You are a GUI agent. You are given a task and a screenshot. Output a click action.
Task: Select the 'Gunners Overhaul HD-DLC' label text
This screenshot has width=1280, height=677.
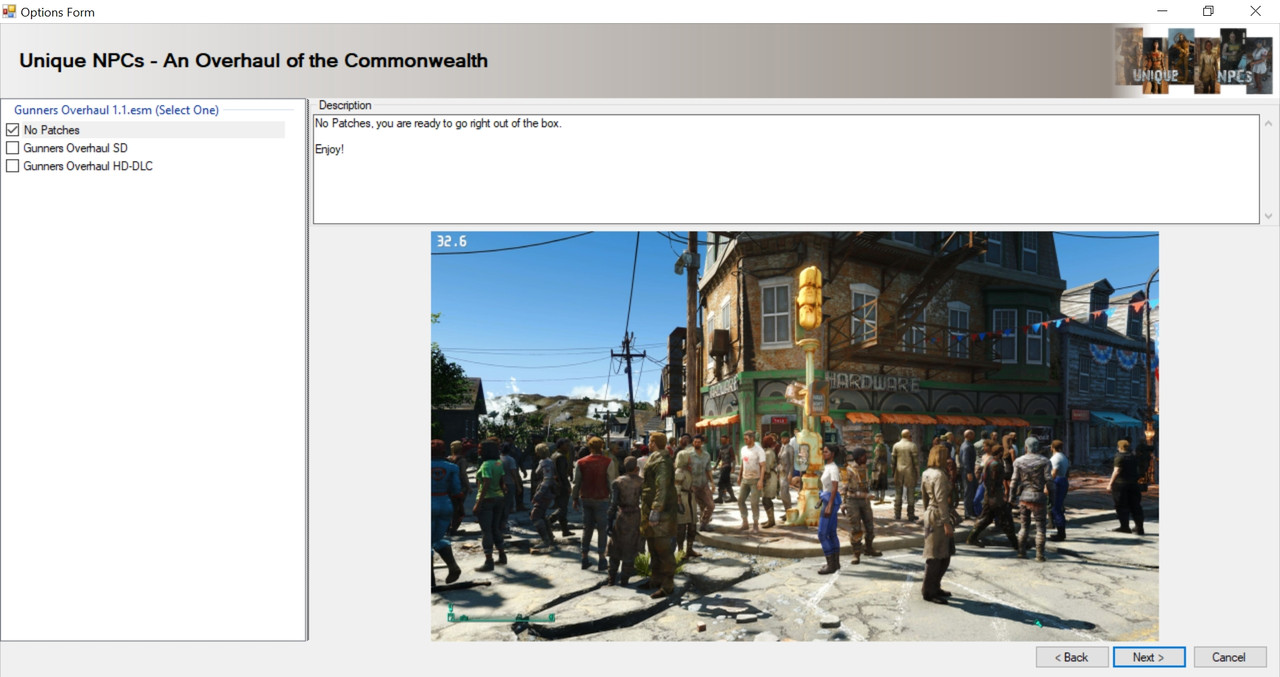pyautogui.click(x=88, y=166)
